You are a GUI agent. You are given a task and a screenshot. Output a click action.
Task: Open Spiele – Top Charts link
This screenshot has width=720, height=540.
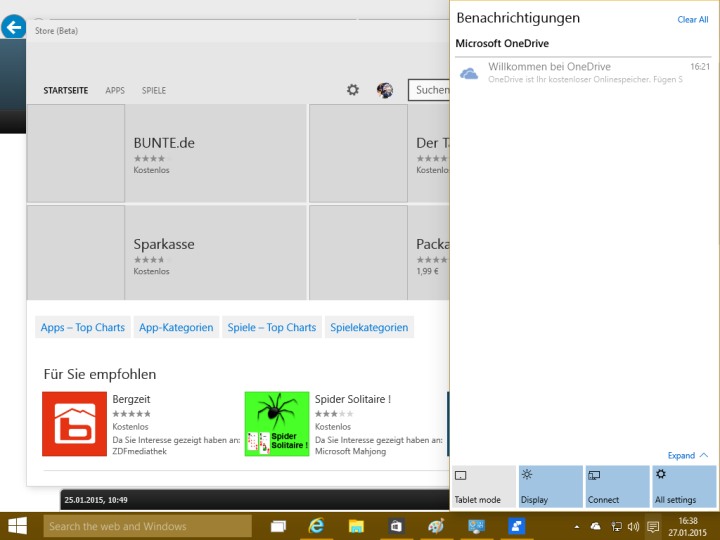(x=272, y=327)
